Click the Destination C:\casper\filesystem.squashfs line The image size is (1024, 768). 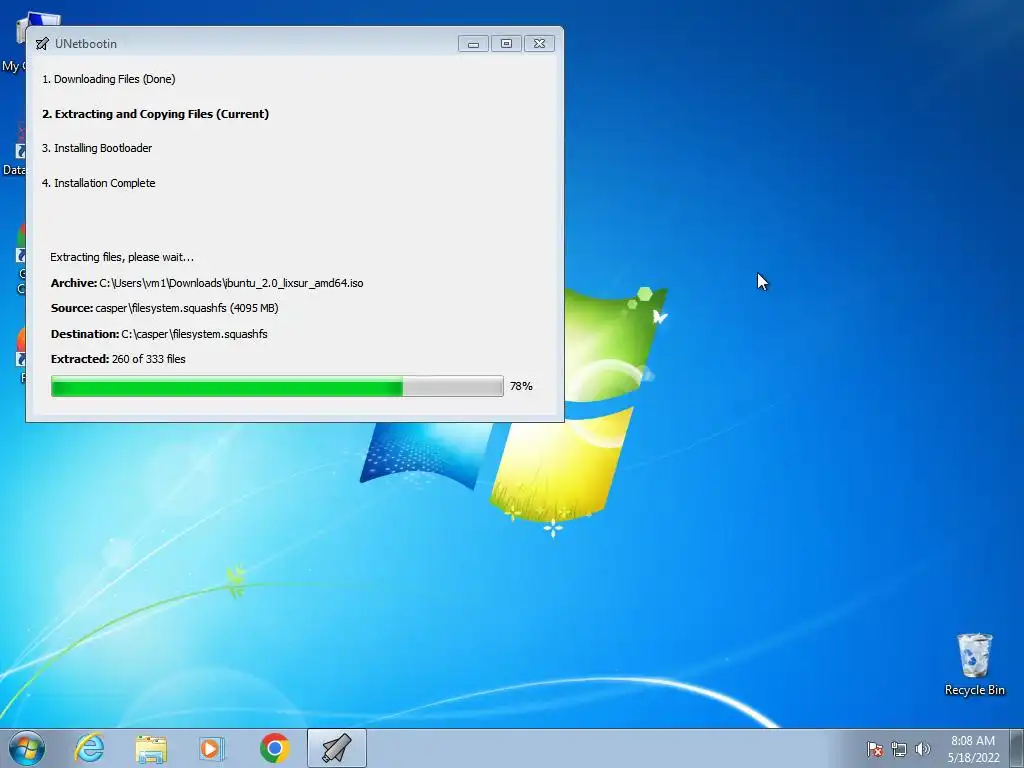pyautogui.click(x=159, y=334)
